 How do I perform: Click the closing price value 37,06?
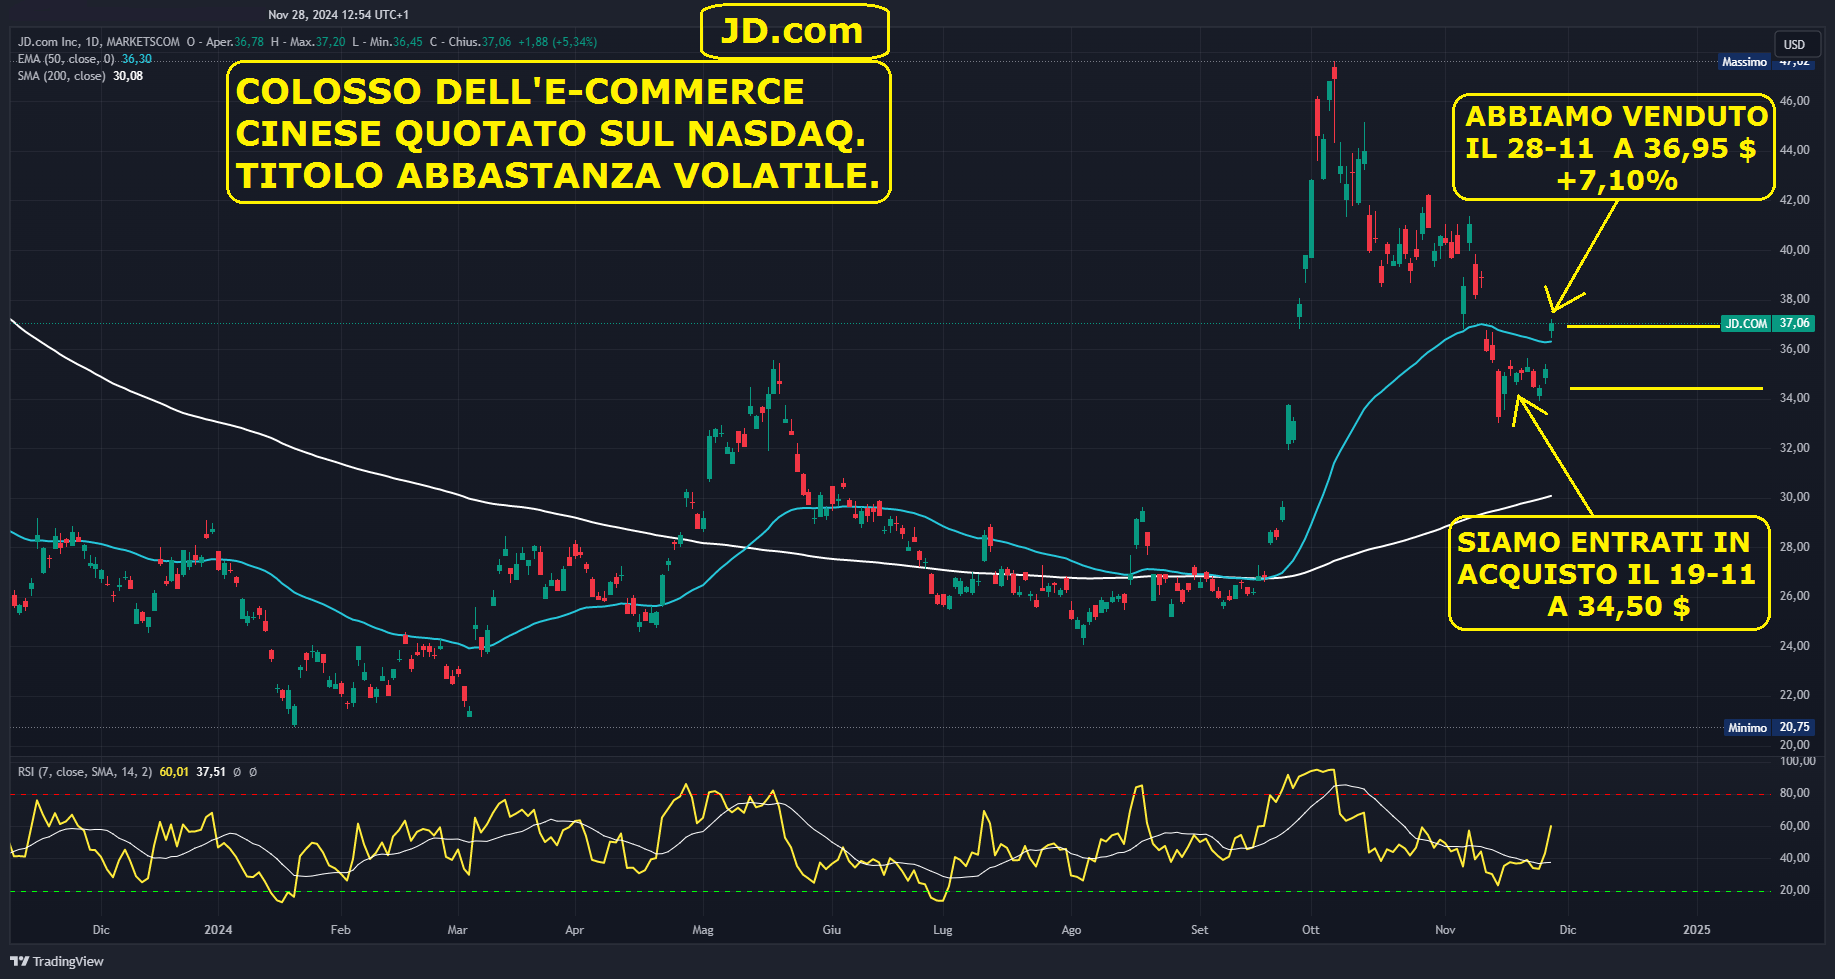(496, 42)
